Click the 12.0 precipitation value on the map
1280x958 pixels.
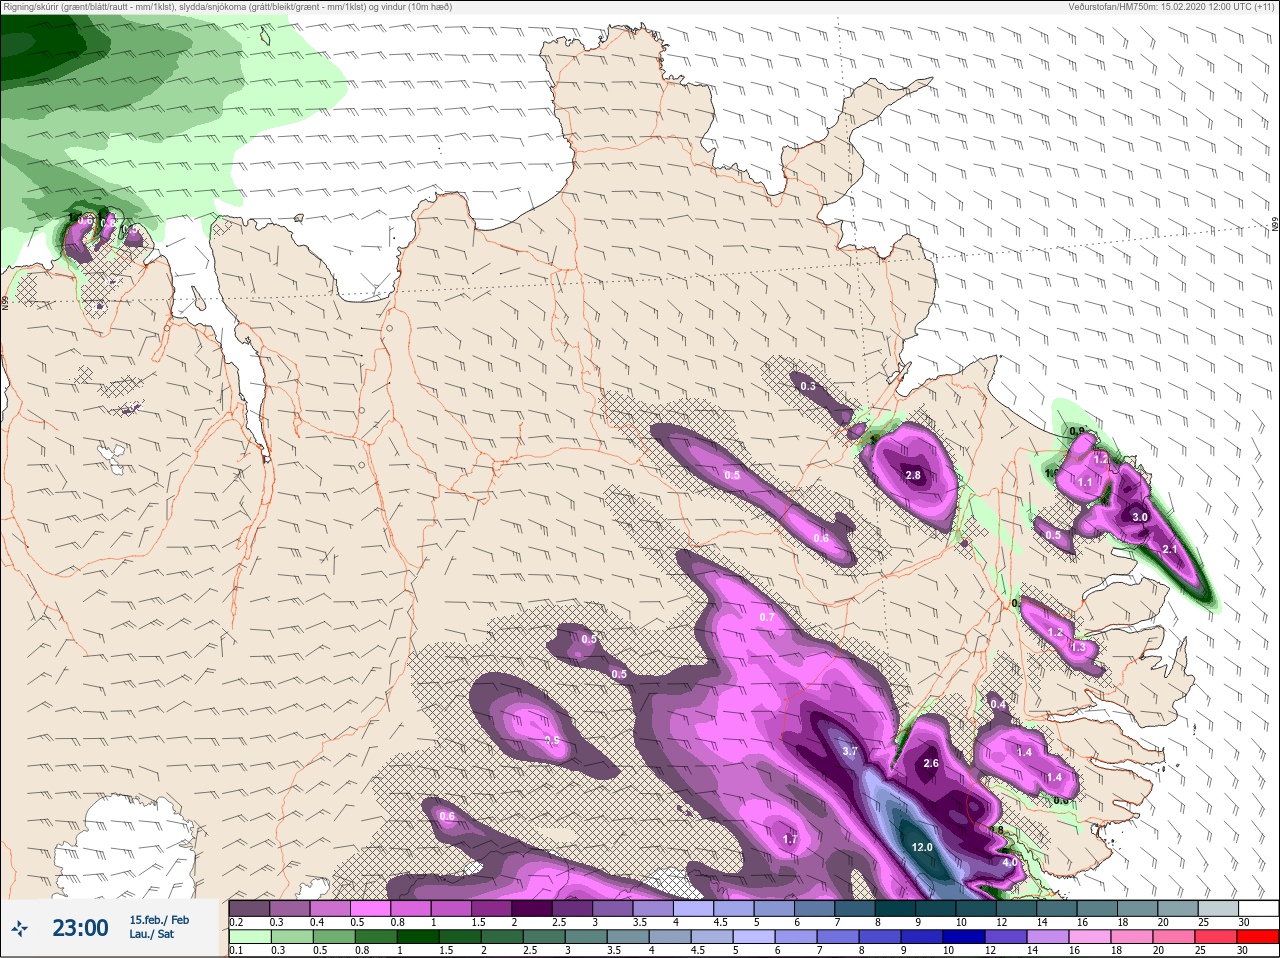pos(922,847)
